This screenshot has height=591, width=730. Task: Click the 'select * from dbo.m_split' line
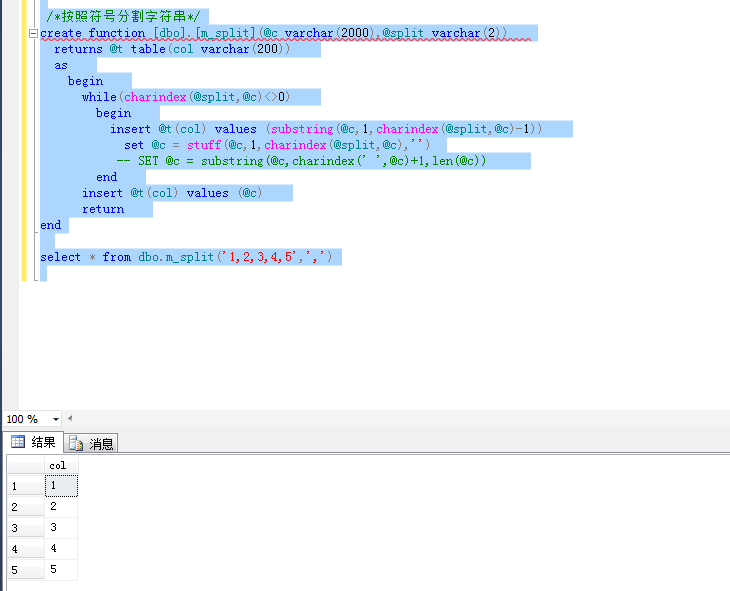(x=186, y=257)
